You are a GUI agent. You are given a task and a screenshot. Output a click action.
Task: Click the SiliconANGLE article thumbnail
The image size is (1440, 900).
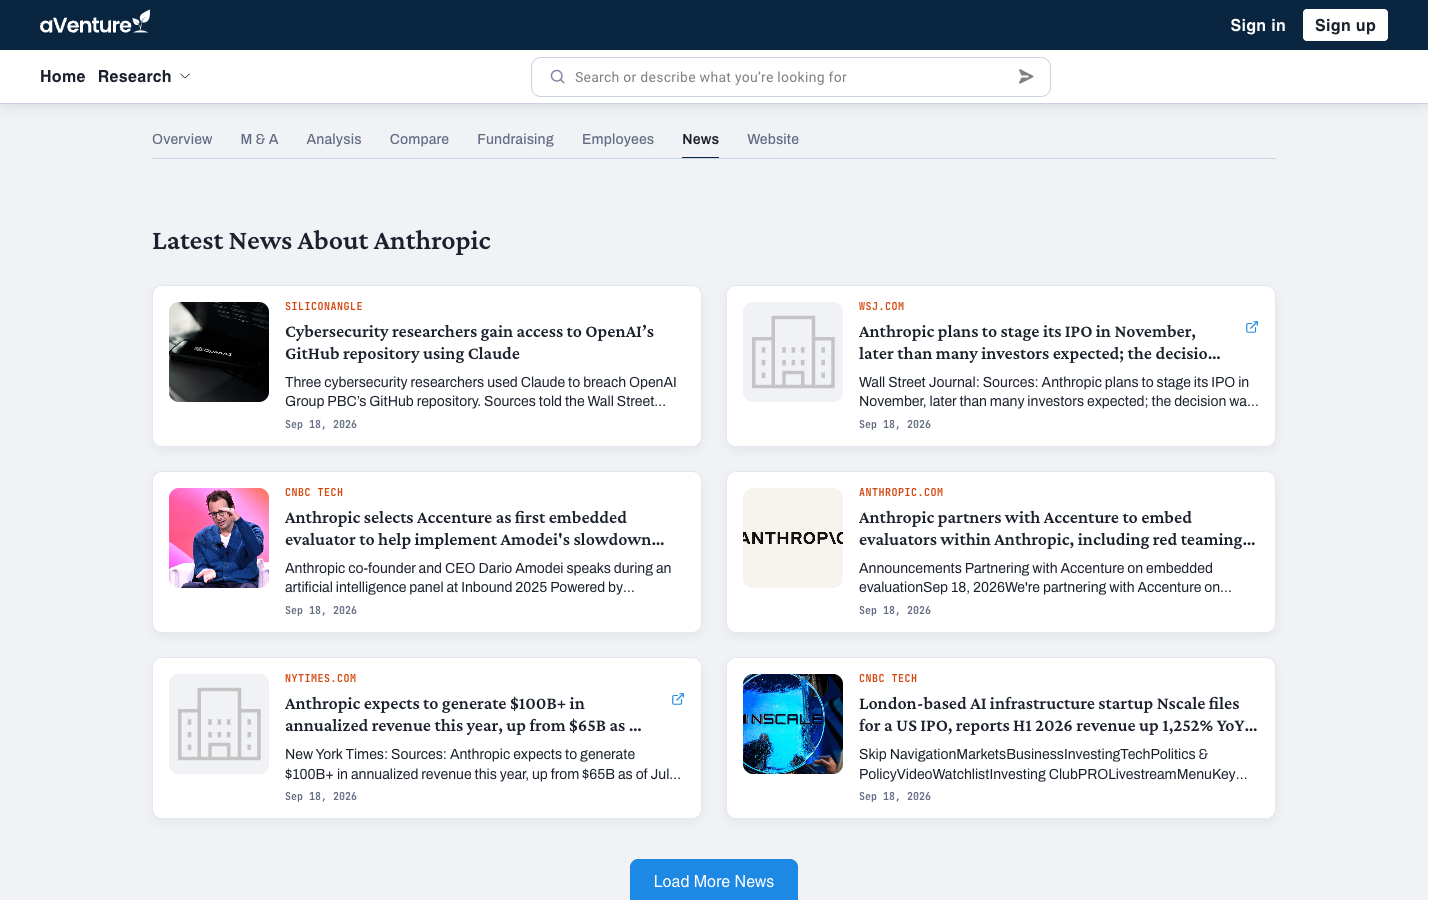219,352
